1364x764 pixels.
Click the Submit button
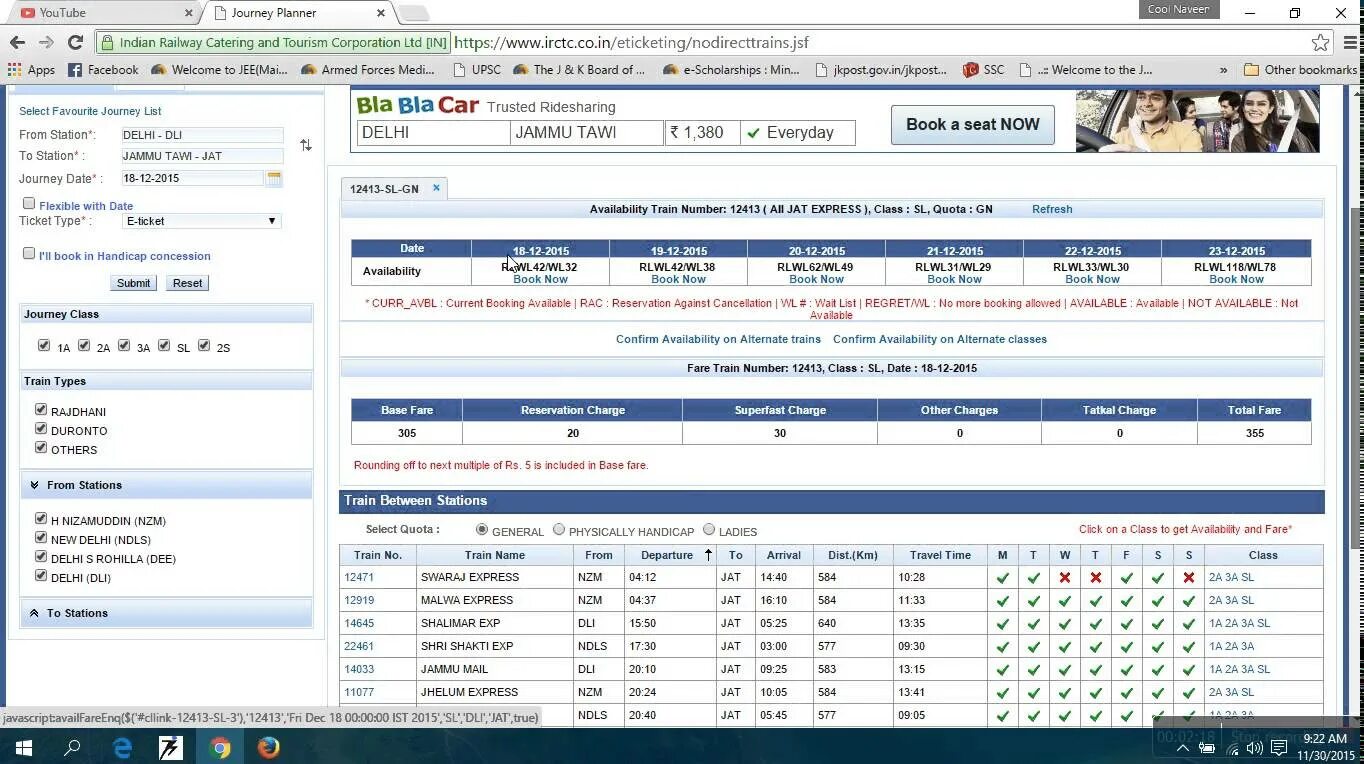133,283
